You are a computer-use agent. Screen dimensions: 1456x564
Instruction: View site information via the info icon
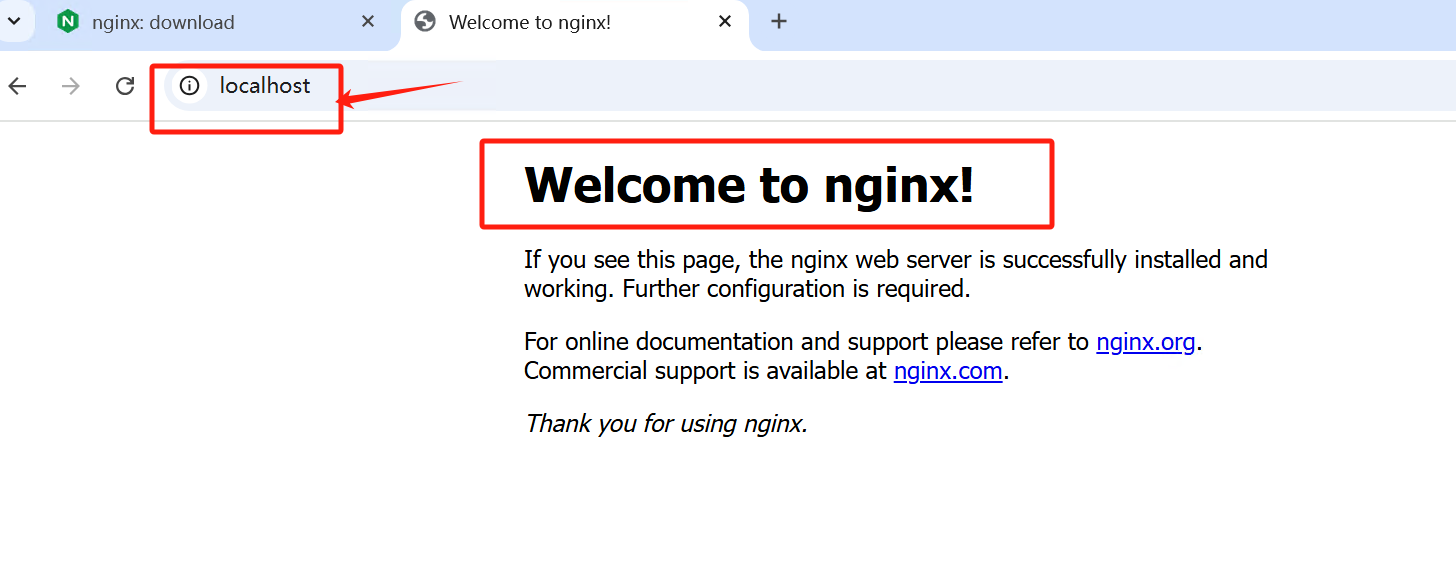[189, 86]
